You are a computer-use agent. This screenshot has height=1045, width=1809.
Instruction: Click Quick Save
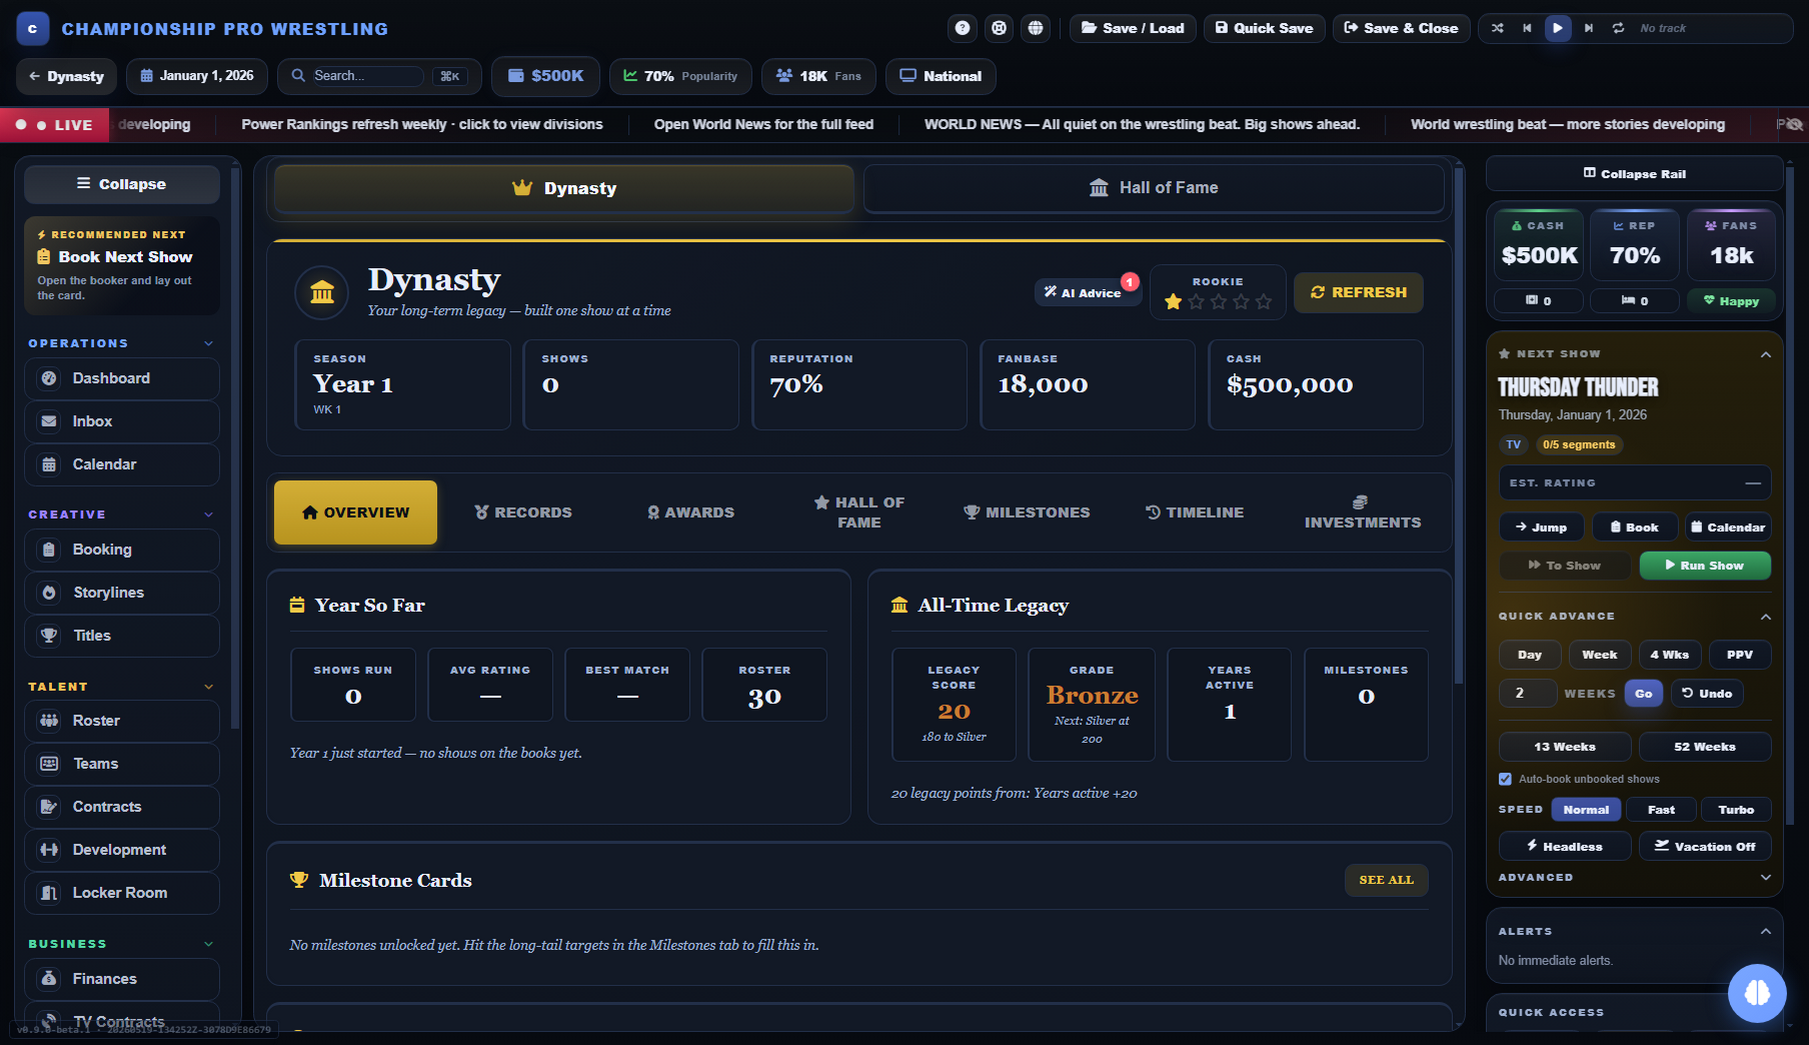[1264, 28]
